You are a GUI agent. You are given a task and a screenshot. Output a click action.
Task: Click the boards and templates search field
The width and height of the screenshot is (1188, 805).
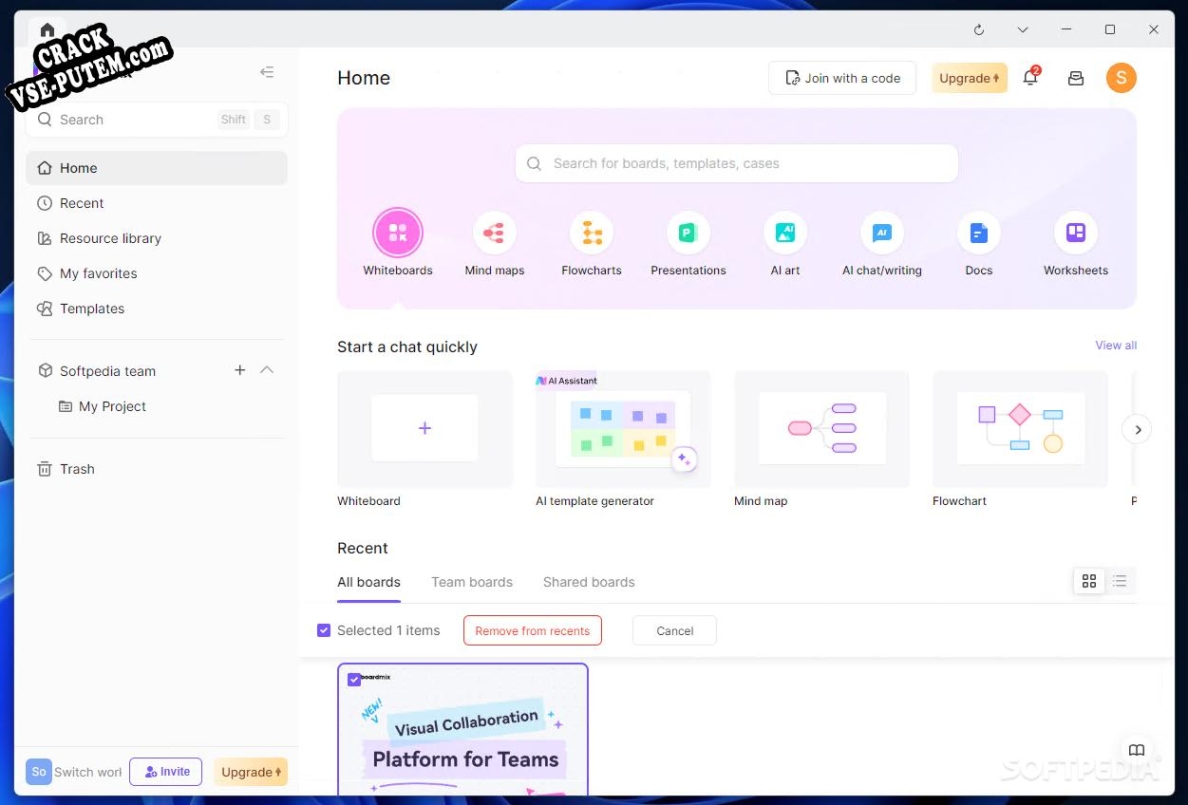tap(736, 163)
